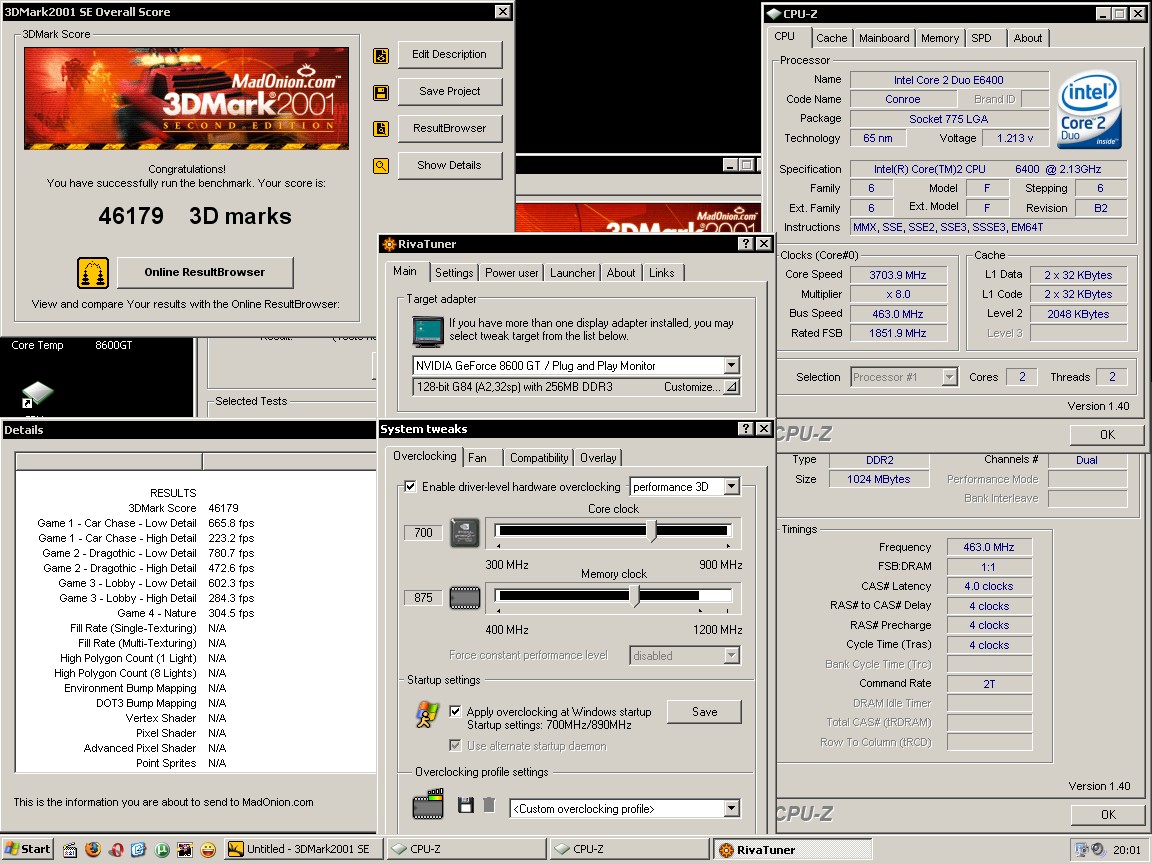Click the floppy icon beside Save Project
The height and width of the screenshot is (864, 1152).
click(x=381, y=93)
